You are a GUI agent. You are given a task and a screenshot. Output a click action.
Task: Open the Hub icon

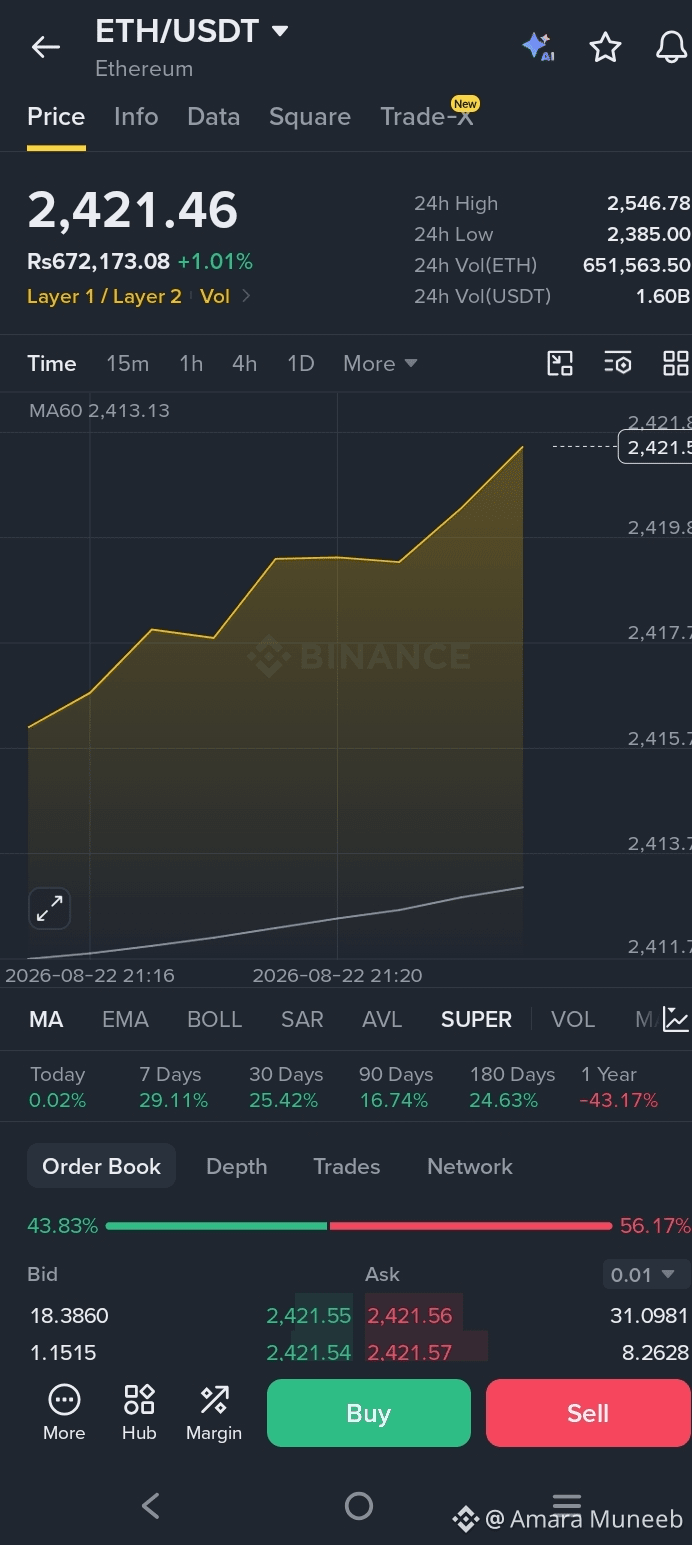[x=139, y=1413]
